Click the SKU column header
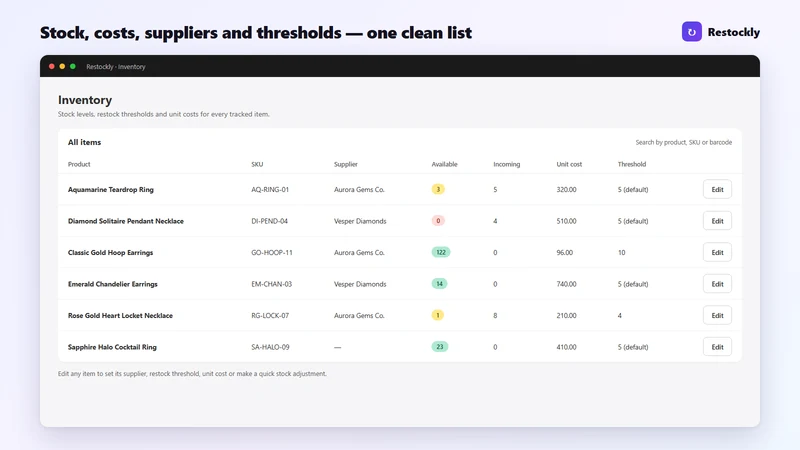This screenshot has height=450, width=800. pos(257,164)
